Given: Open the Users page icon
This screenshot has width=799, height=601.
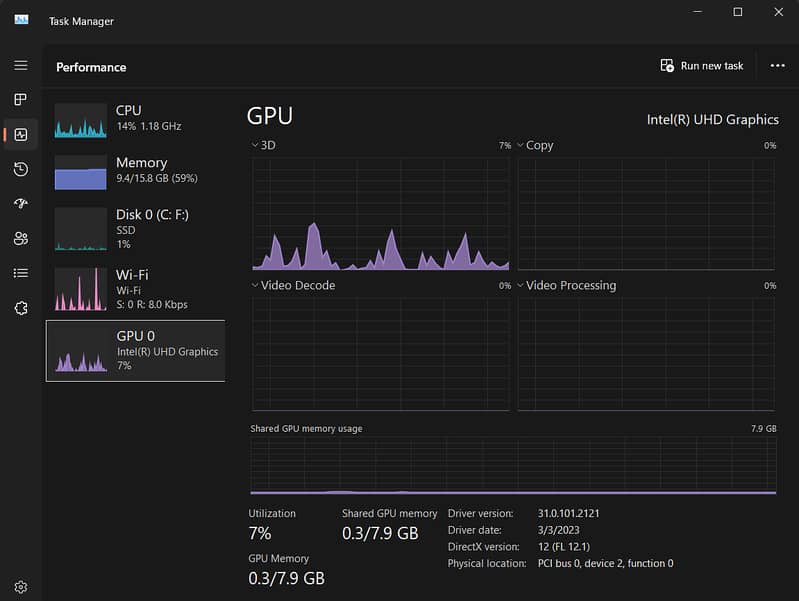Looking at the screenshot, I should pyautogui.click(x=20, y=238).
